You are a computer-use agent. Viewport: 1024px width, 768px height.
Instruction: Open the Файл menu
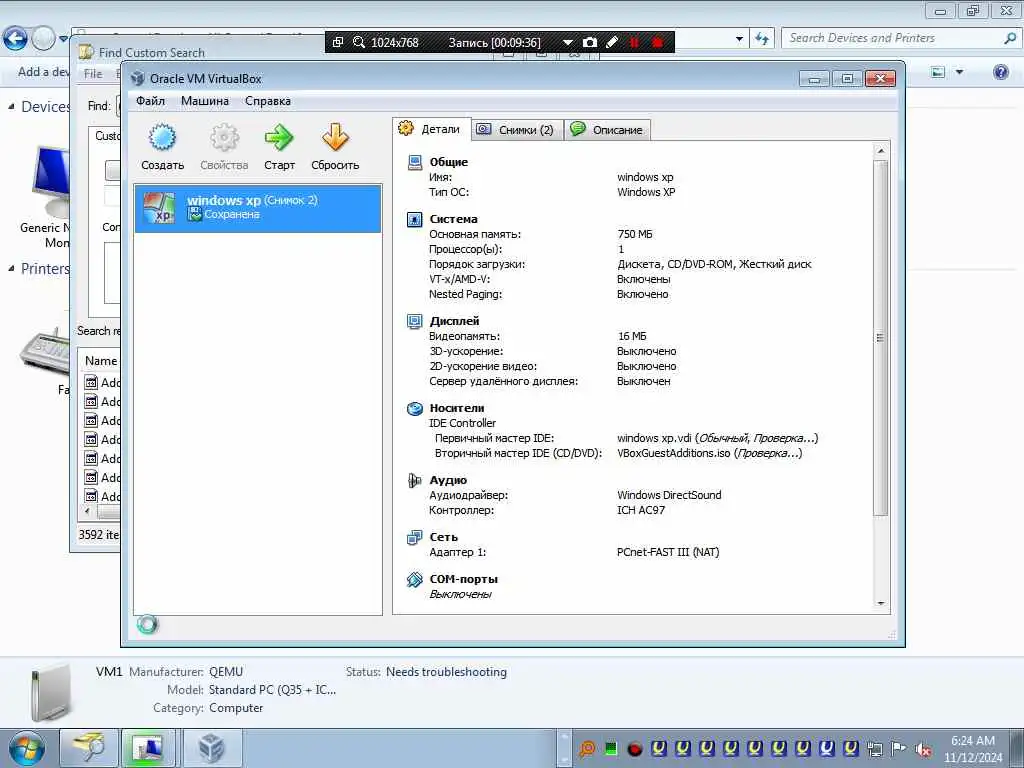[150, 101]
